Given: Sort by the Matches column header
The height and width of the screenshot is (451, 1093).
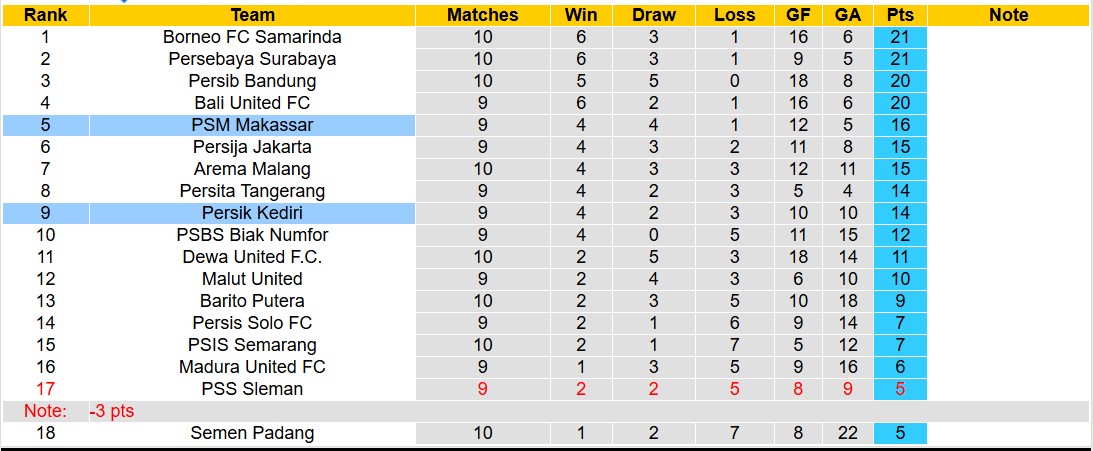Looking at the screenshot, I should tap(482, 15).
